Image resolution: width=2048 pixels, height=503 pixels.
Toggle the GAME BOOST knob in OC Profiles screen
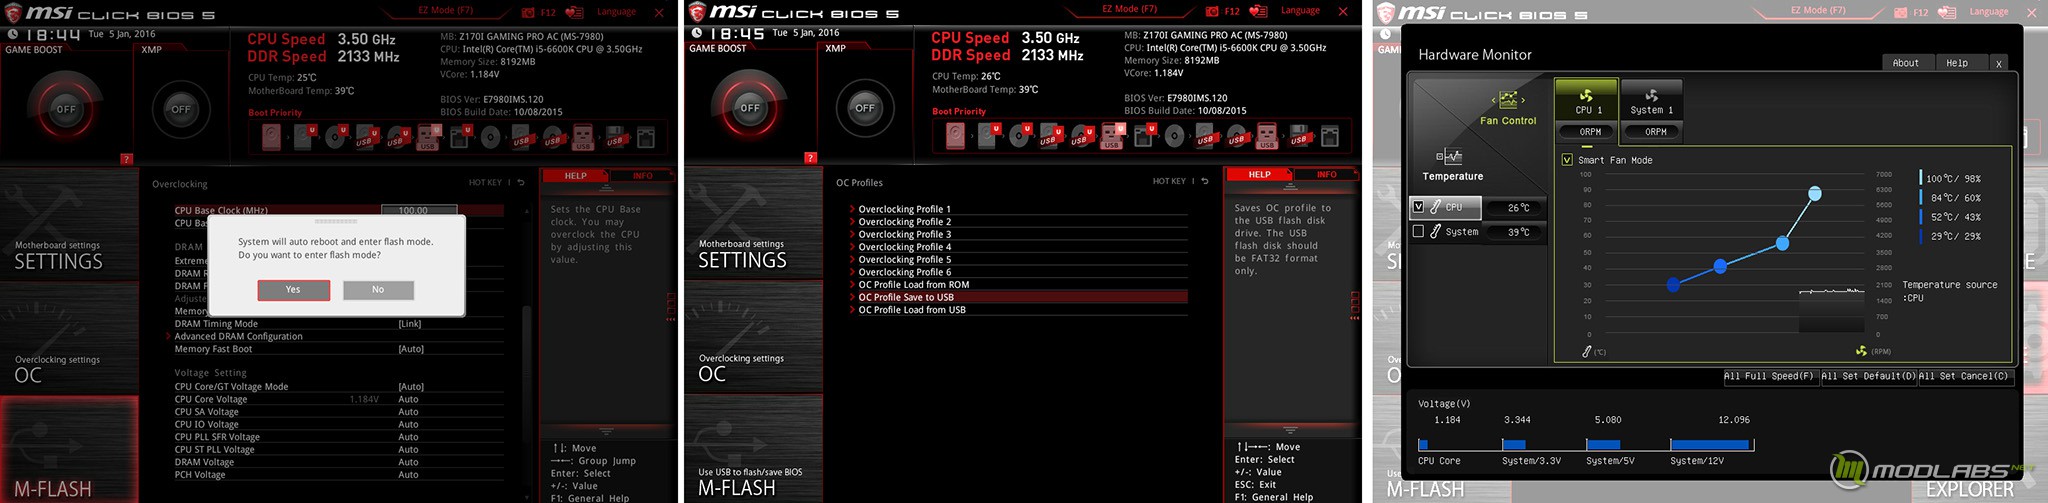(750, 108)
